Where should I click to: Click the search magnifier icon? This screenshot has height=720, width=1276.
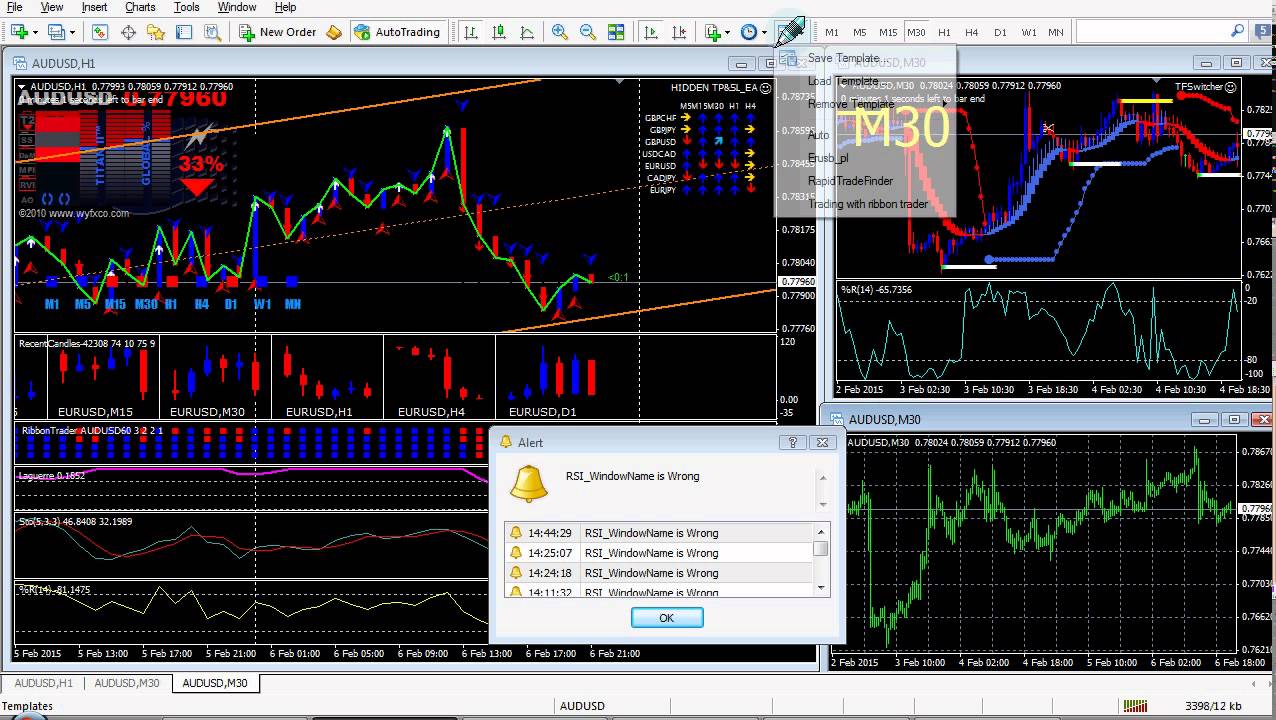point(1238,32)
